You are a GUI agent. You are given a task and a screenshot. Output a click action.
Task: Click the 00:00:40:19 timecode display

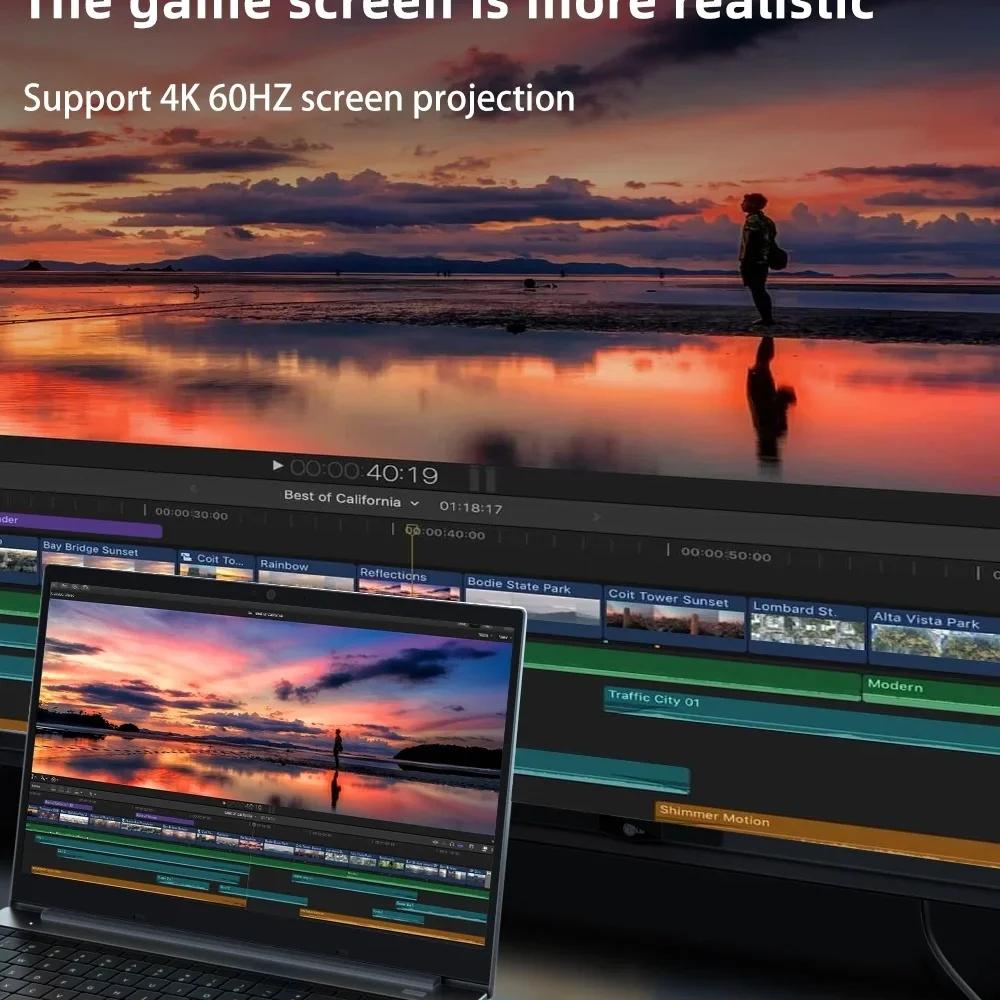coord(364,473)
